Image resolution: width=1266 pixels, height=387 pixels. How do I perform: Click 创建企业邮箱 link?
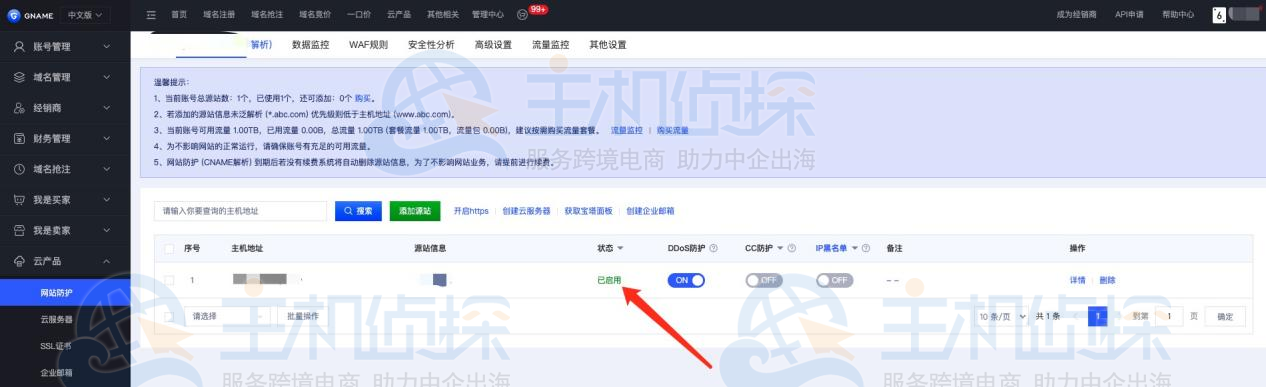click(x=651, y=211)
